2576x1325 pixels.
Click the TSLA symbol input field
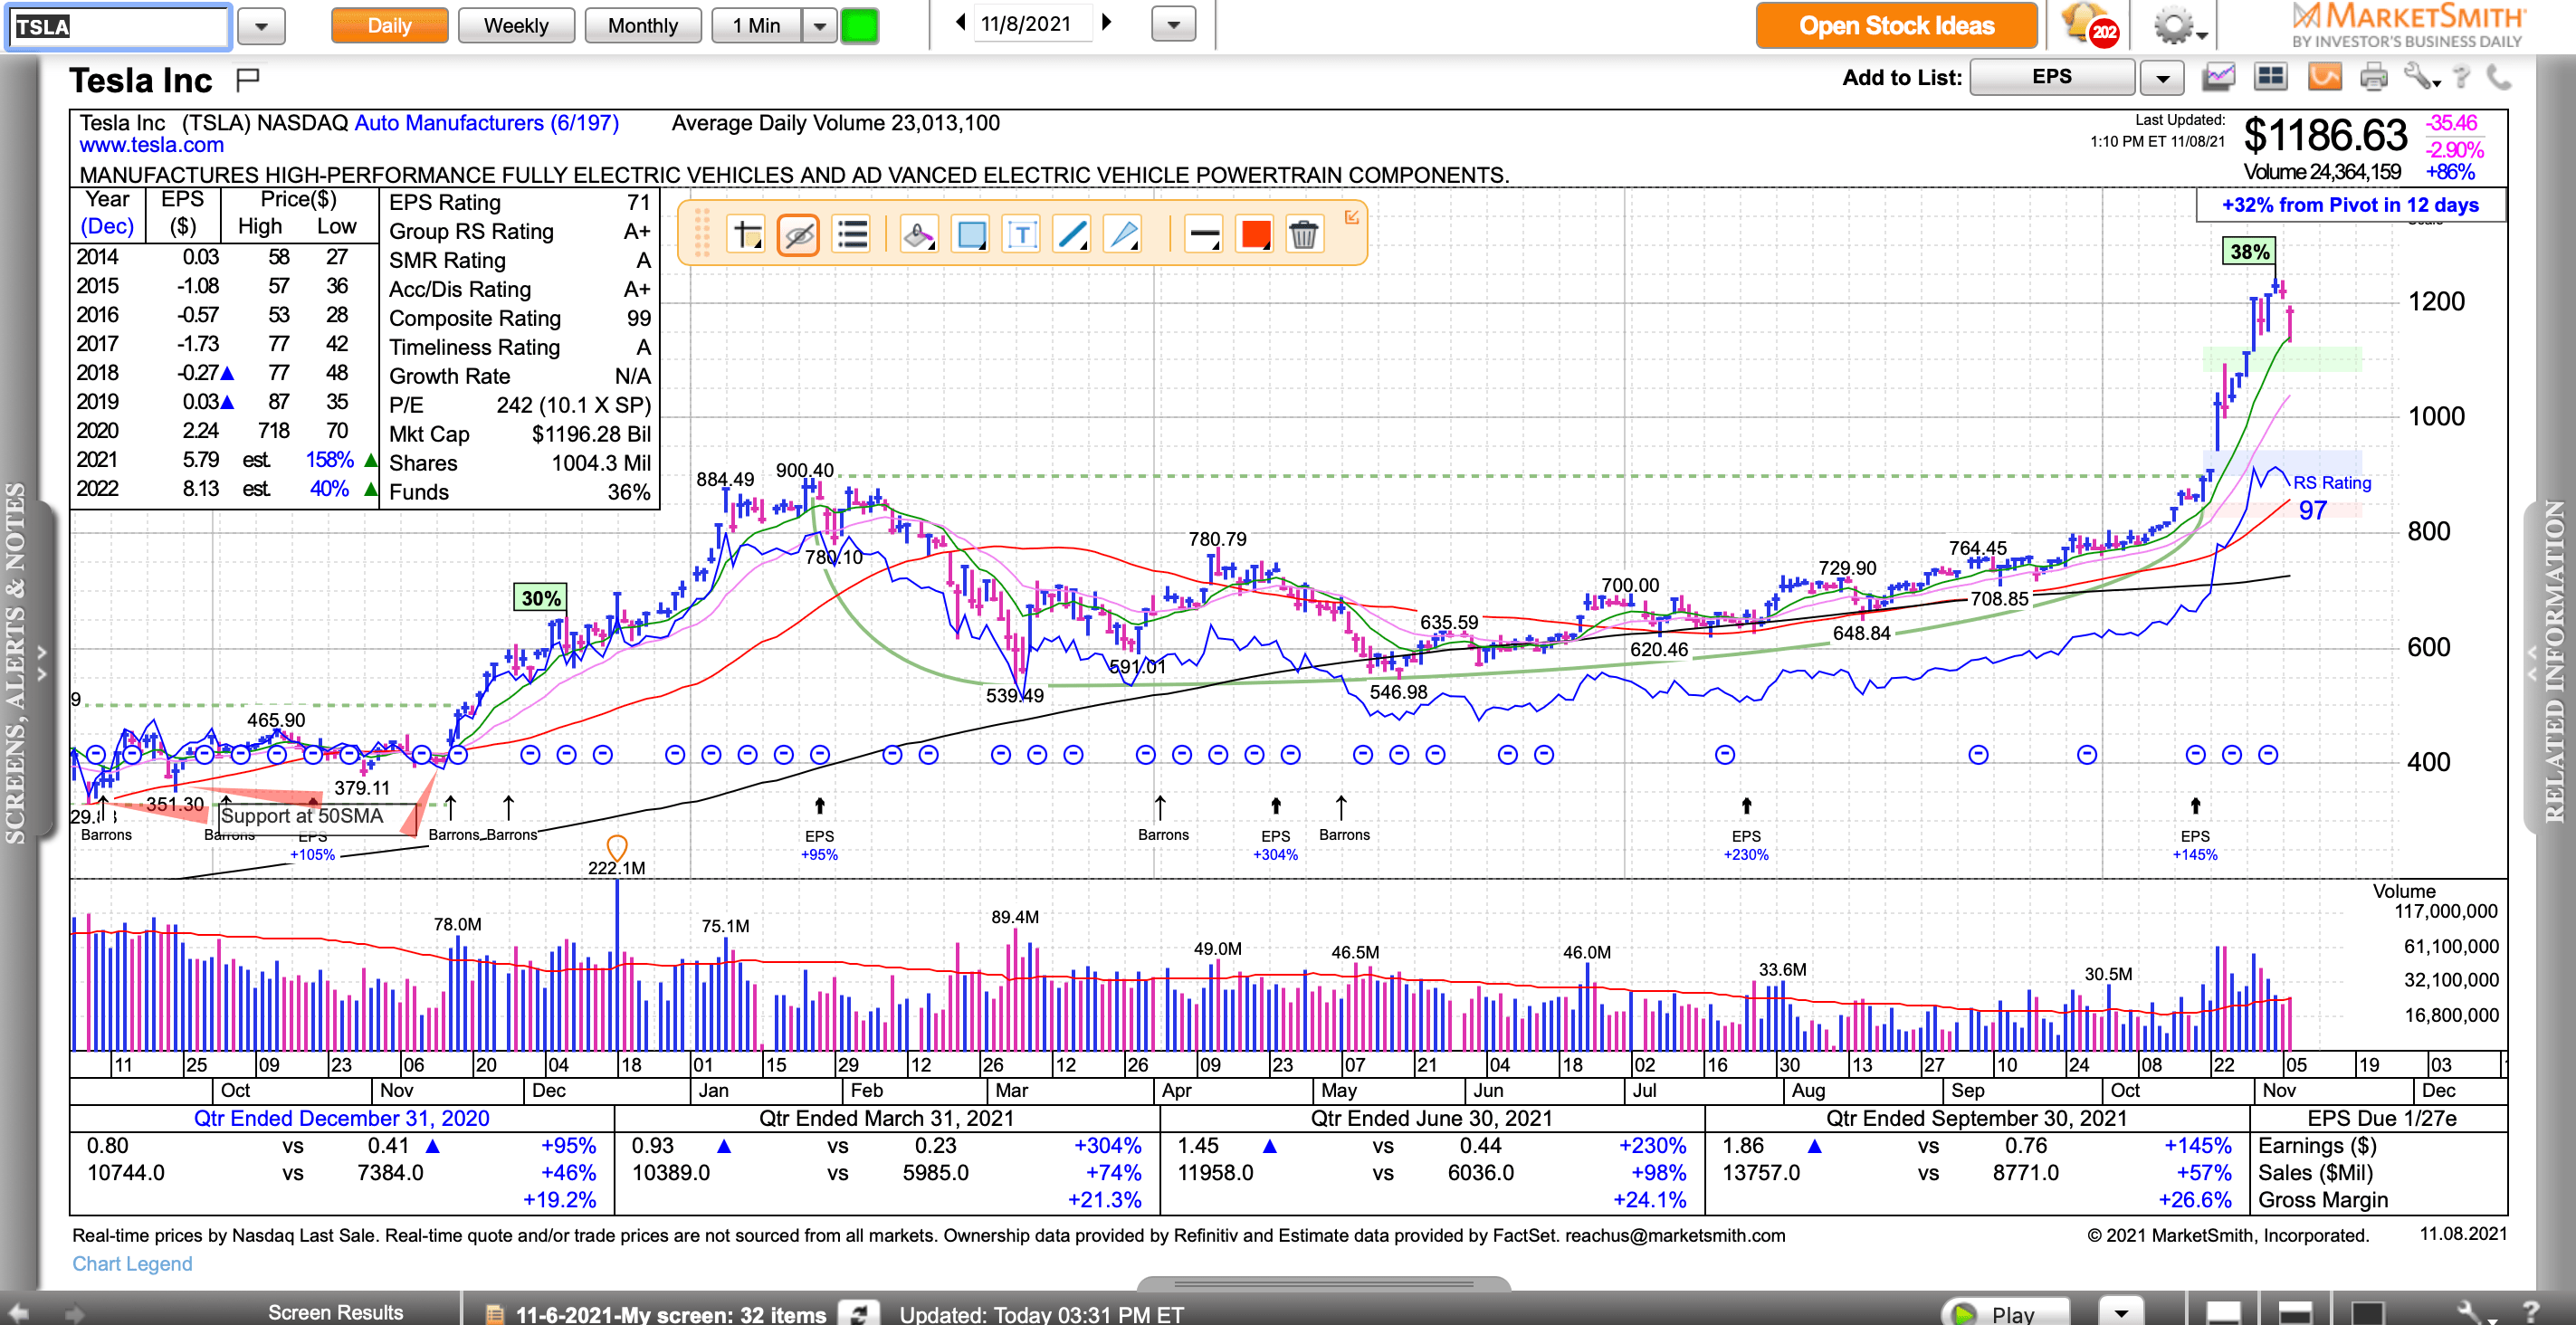119,26
